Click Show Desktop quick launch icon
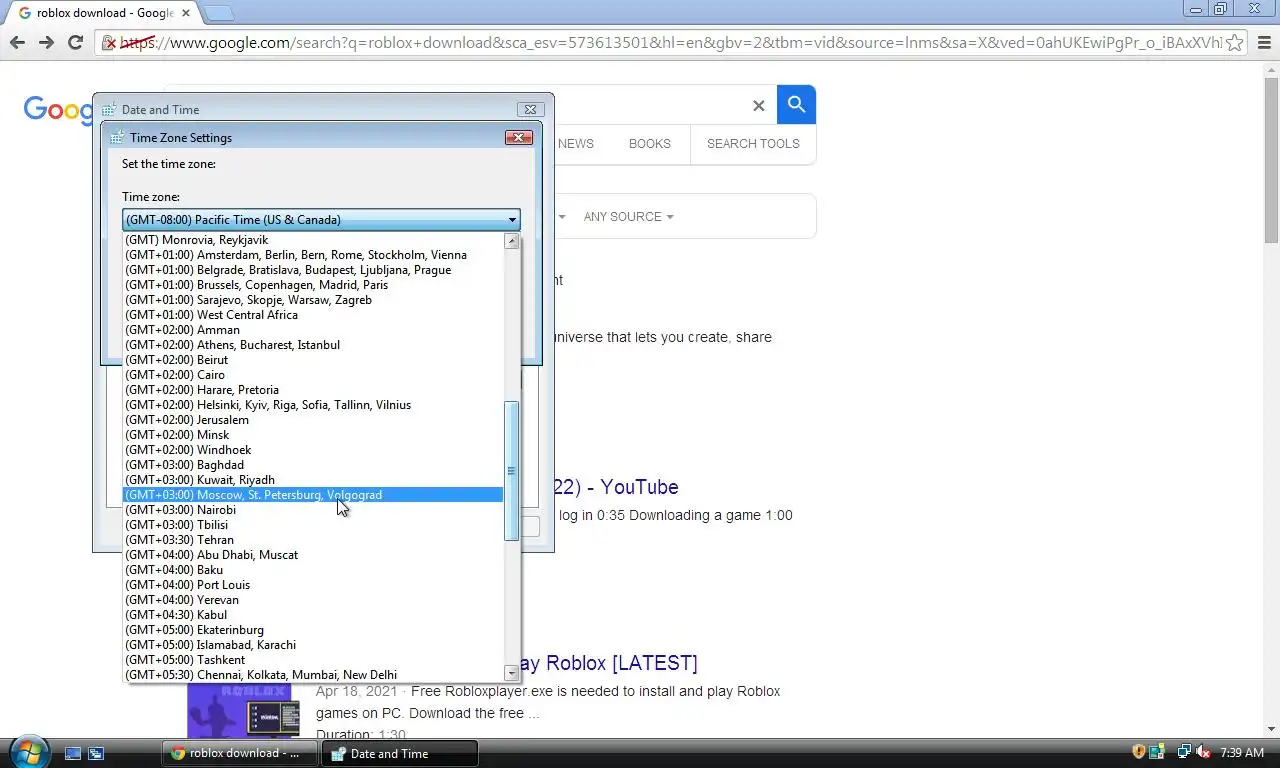This screenshot has width=1280, height=768. 72,753
